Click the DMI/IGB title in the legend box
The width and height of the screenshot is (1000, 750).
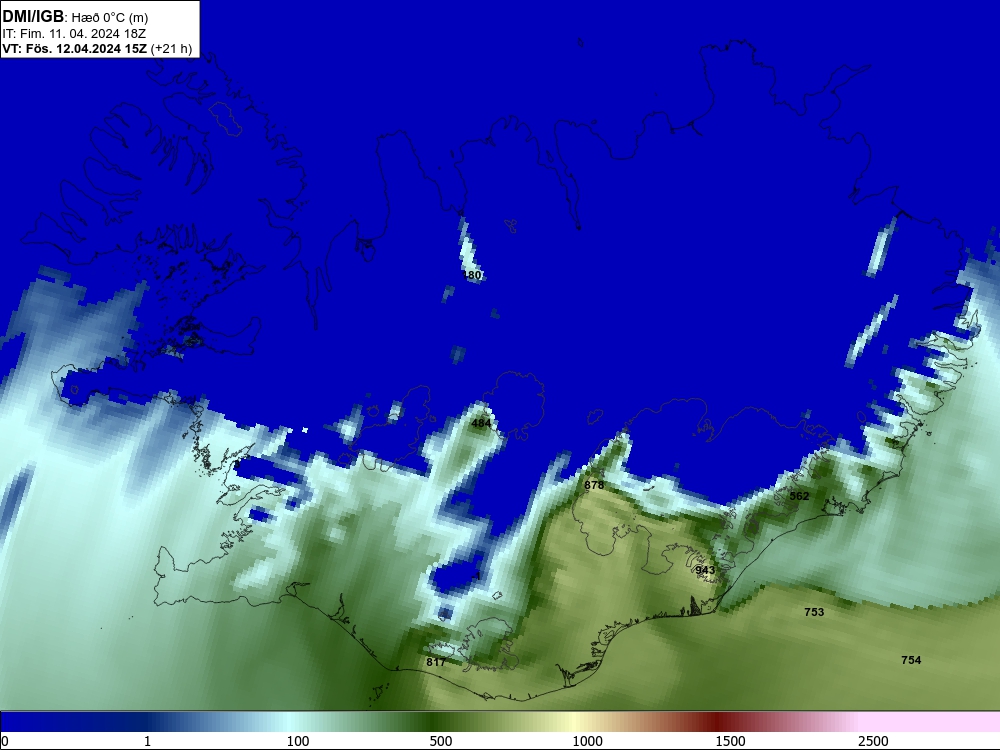[x=33, y=16]
